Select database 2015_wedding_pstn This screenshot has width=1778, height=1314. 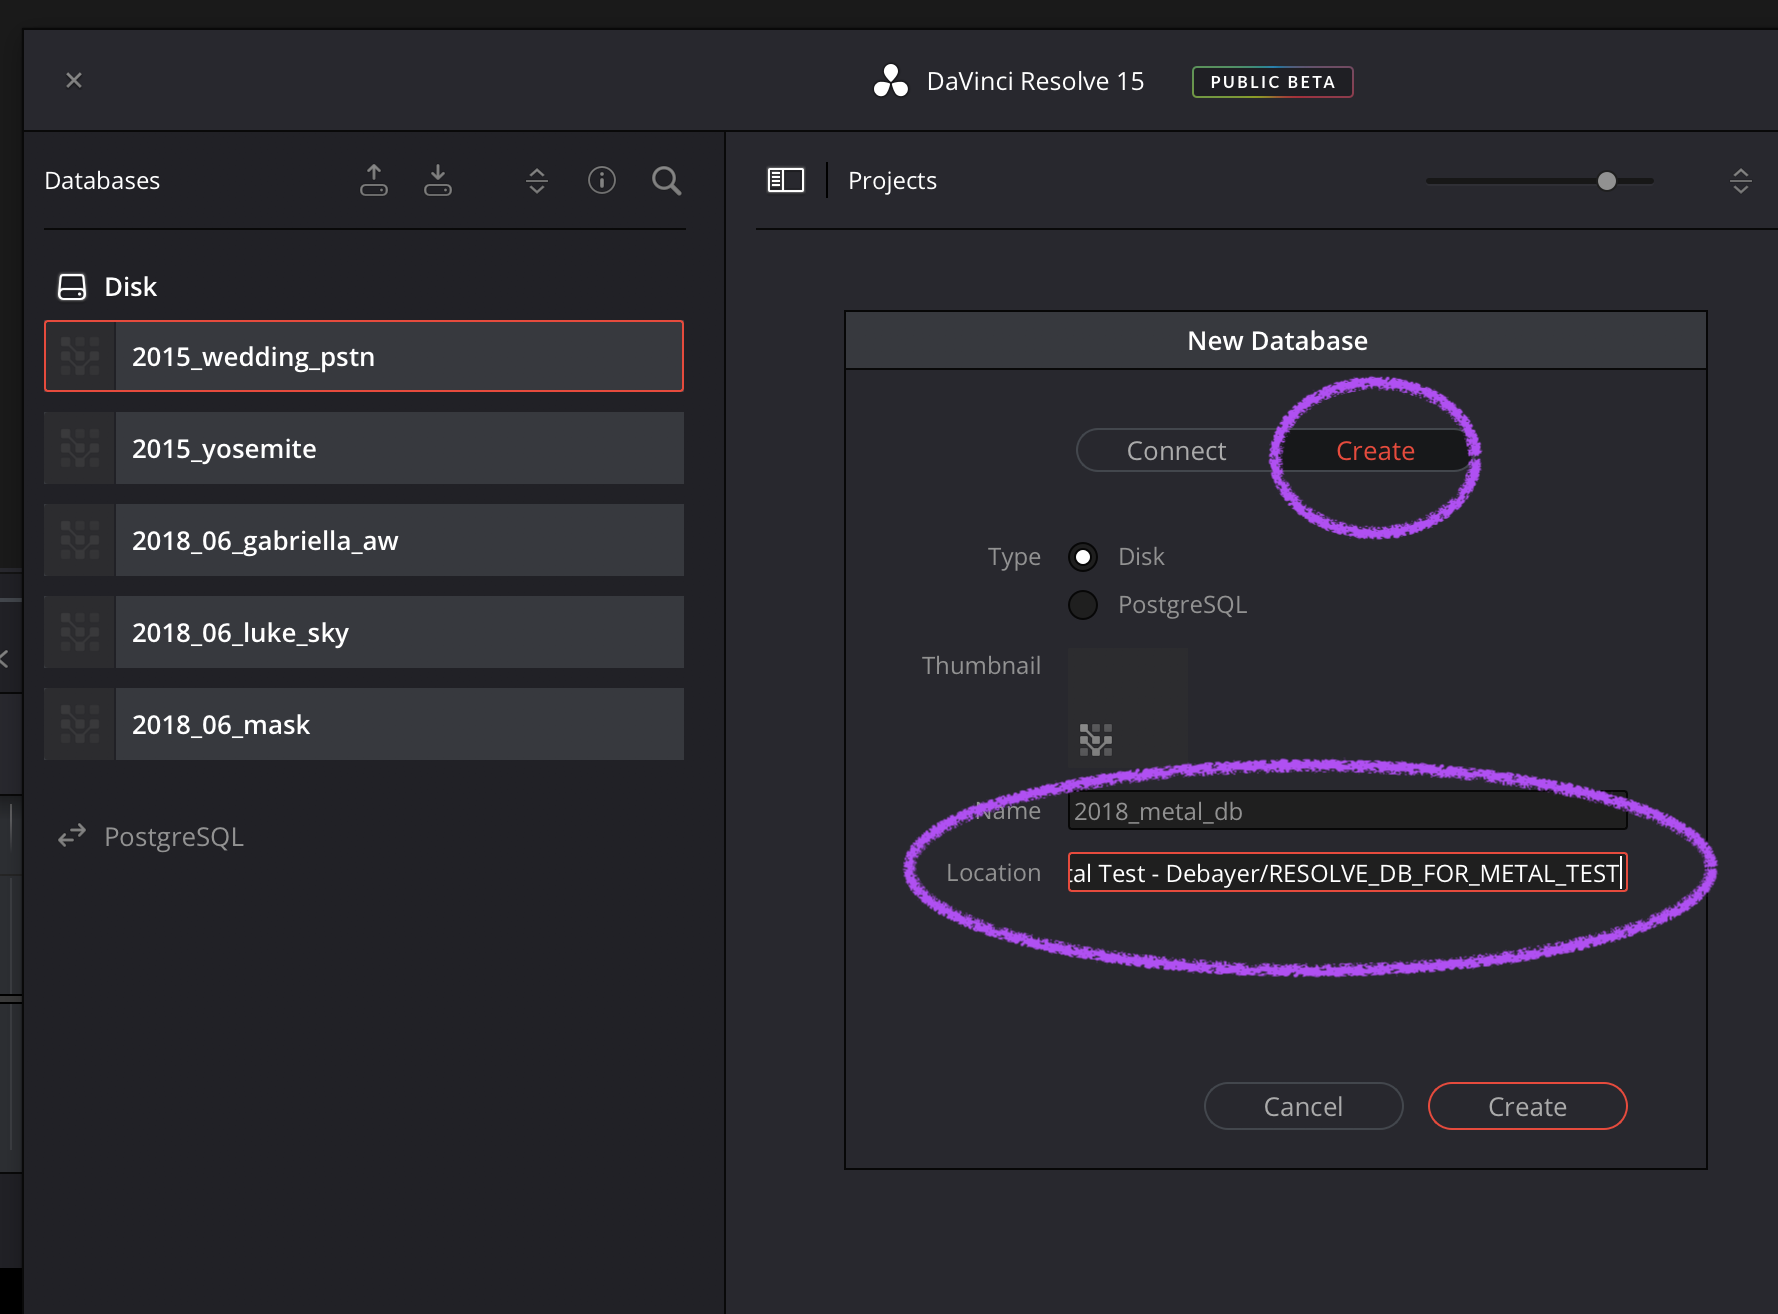point(364,356)
